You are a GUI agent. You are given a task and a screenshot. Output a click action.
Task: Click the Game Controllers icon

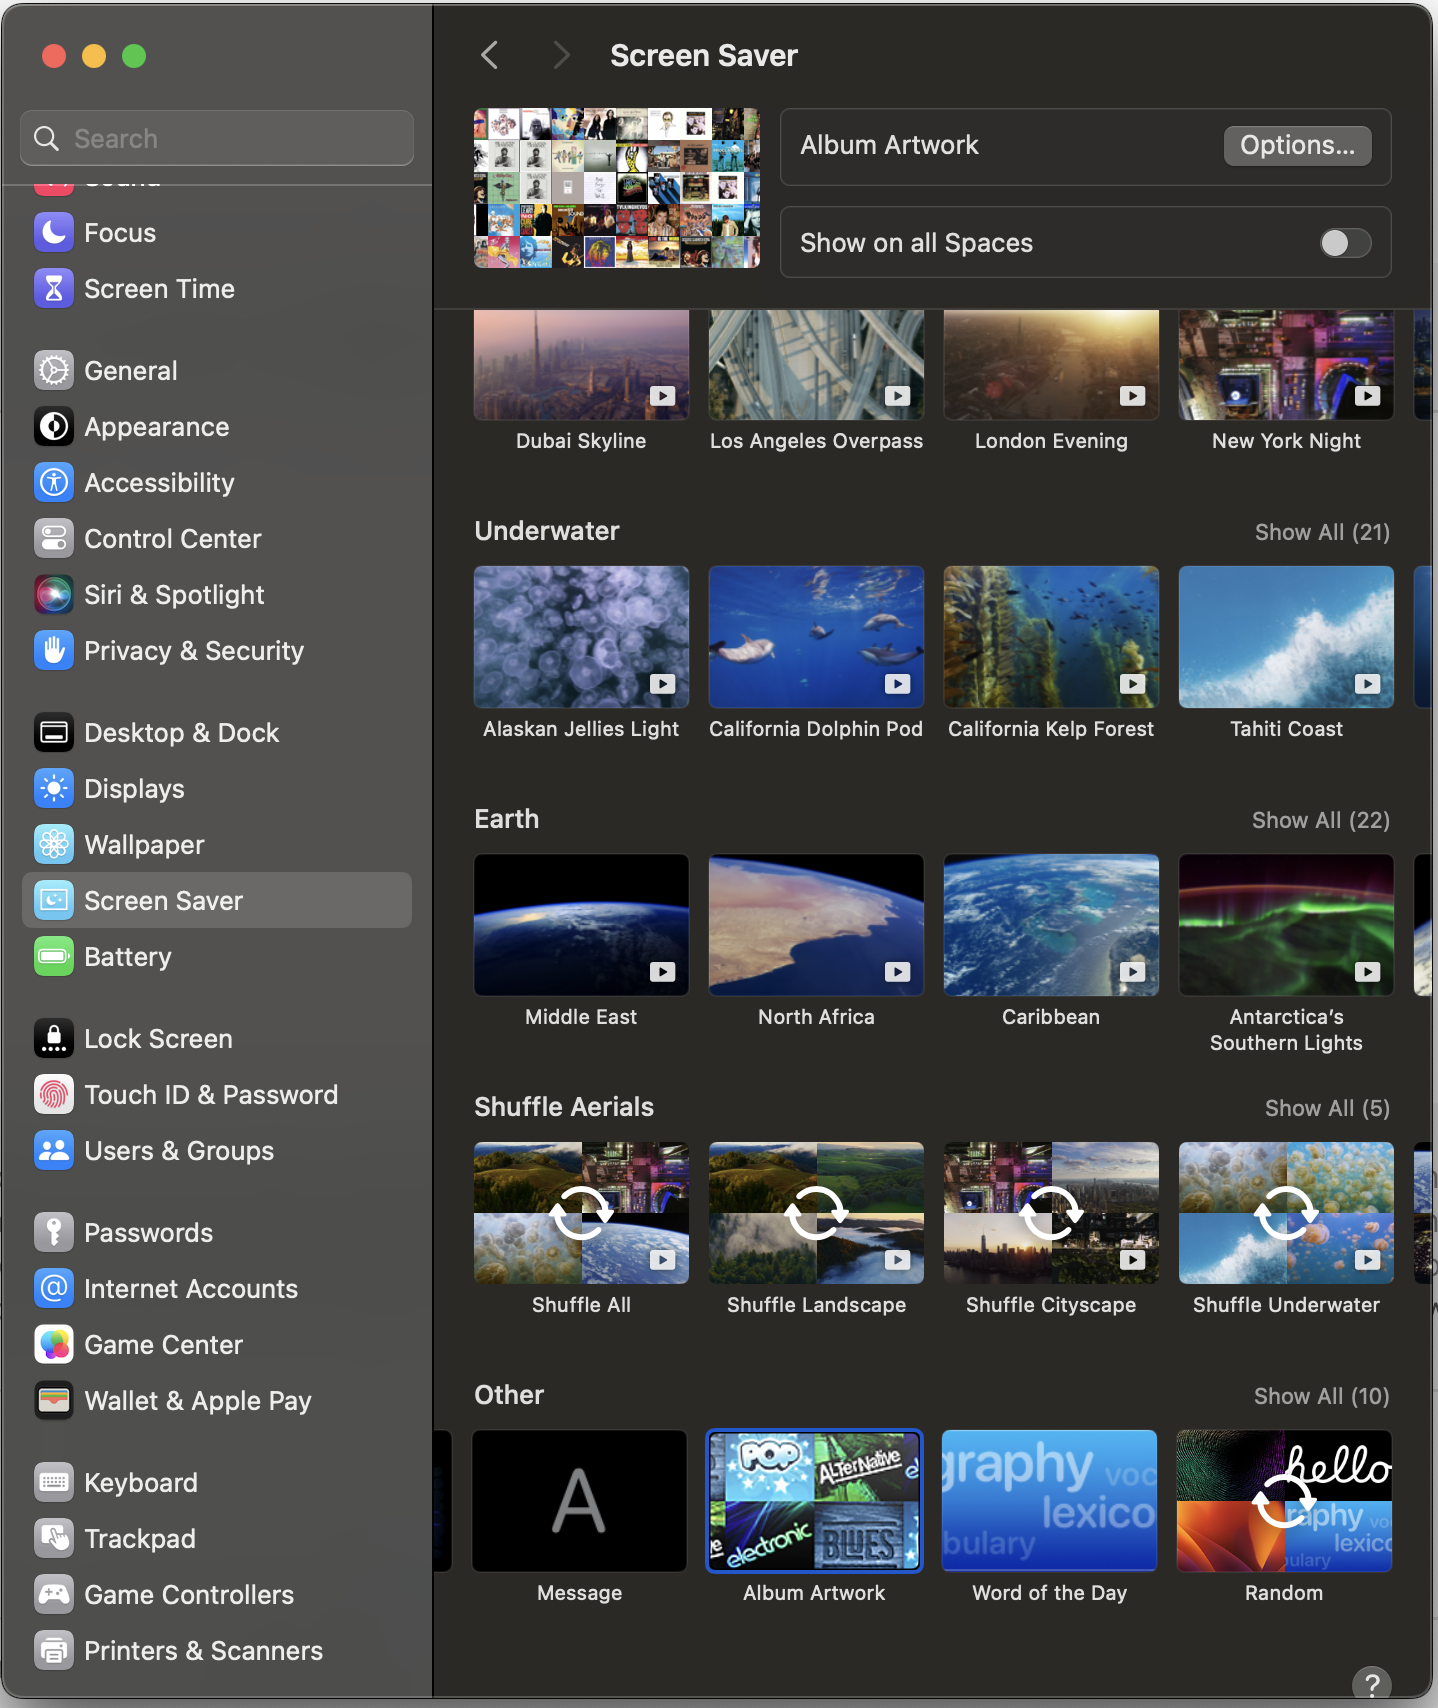pos(54,1595)
